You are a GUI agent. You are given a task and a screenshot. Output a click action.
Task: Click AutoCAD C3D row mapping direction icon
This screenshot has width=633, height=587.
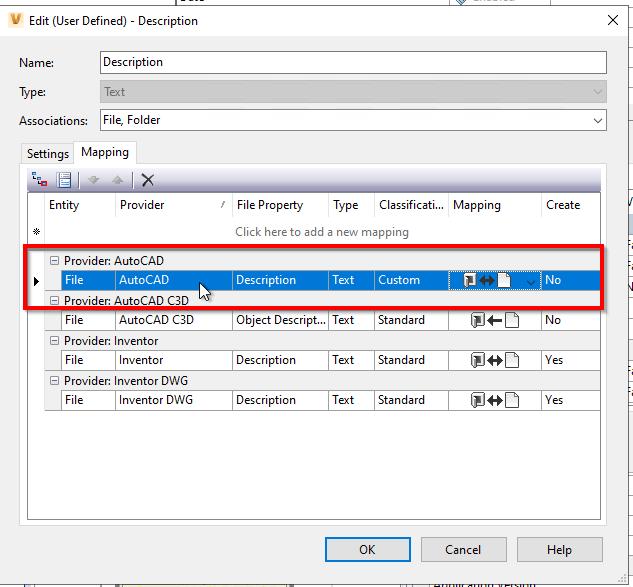pos(495,321)
